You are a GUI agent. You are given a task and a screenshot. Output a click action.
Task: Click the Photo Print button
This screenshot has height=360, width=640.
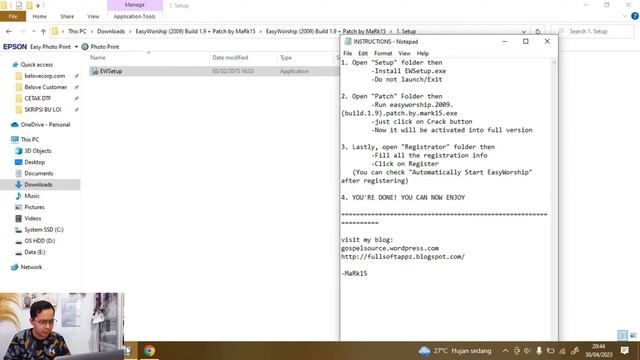[100, 47]
